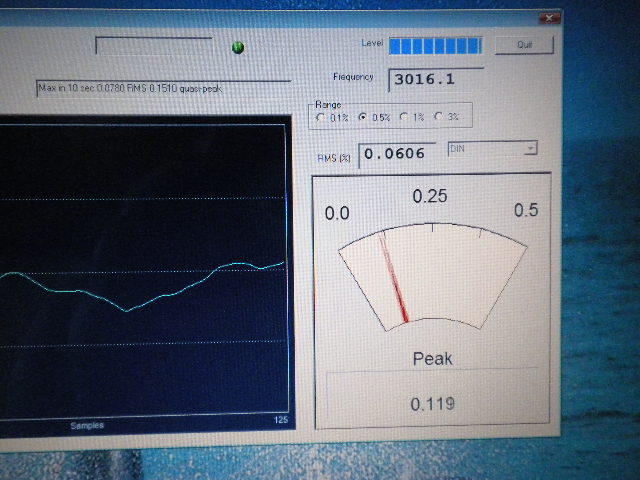
Task: Switch range to 3%
Action: pyautogui.click(x=439, y=117)
